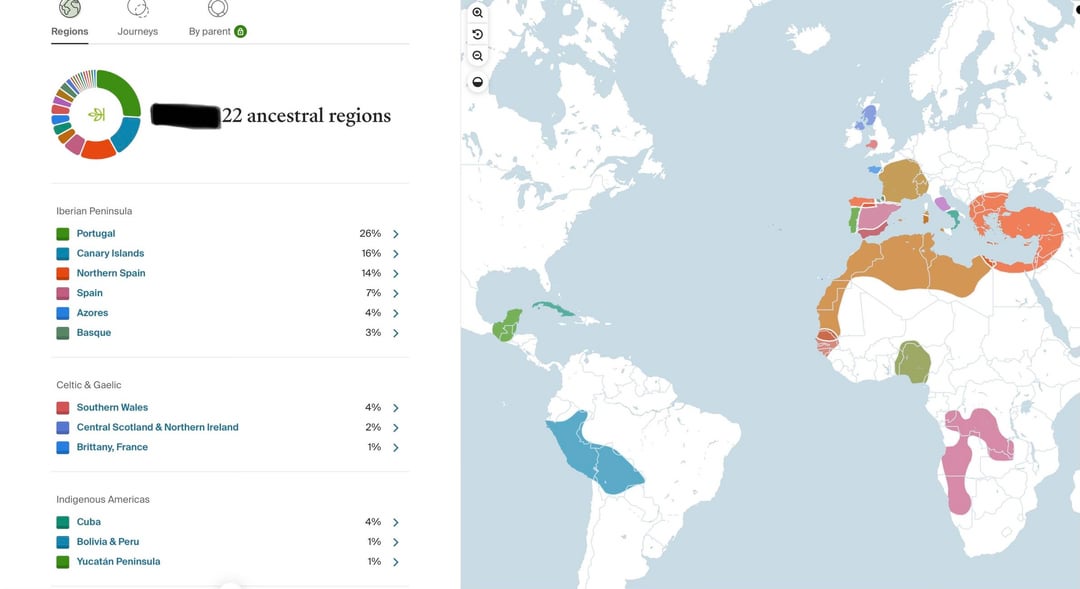Open Central Scotland & Northern Ireland link
Image resolution: width=1080 pixels, height=589 pixels.
pos(158,427)
